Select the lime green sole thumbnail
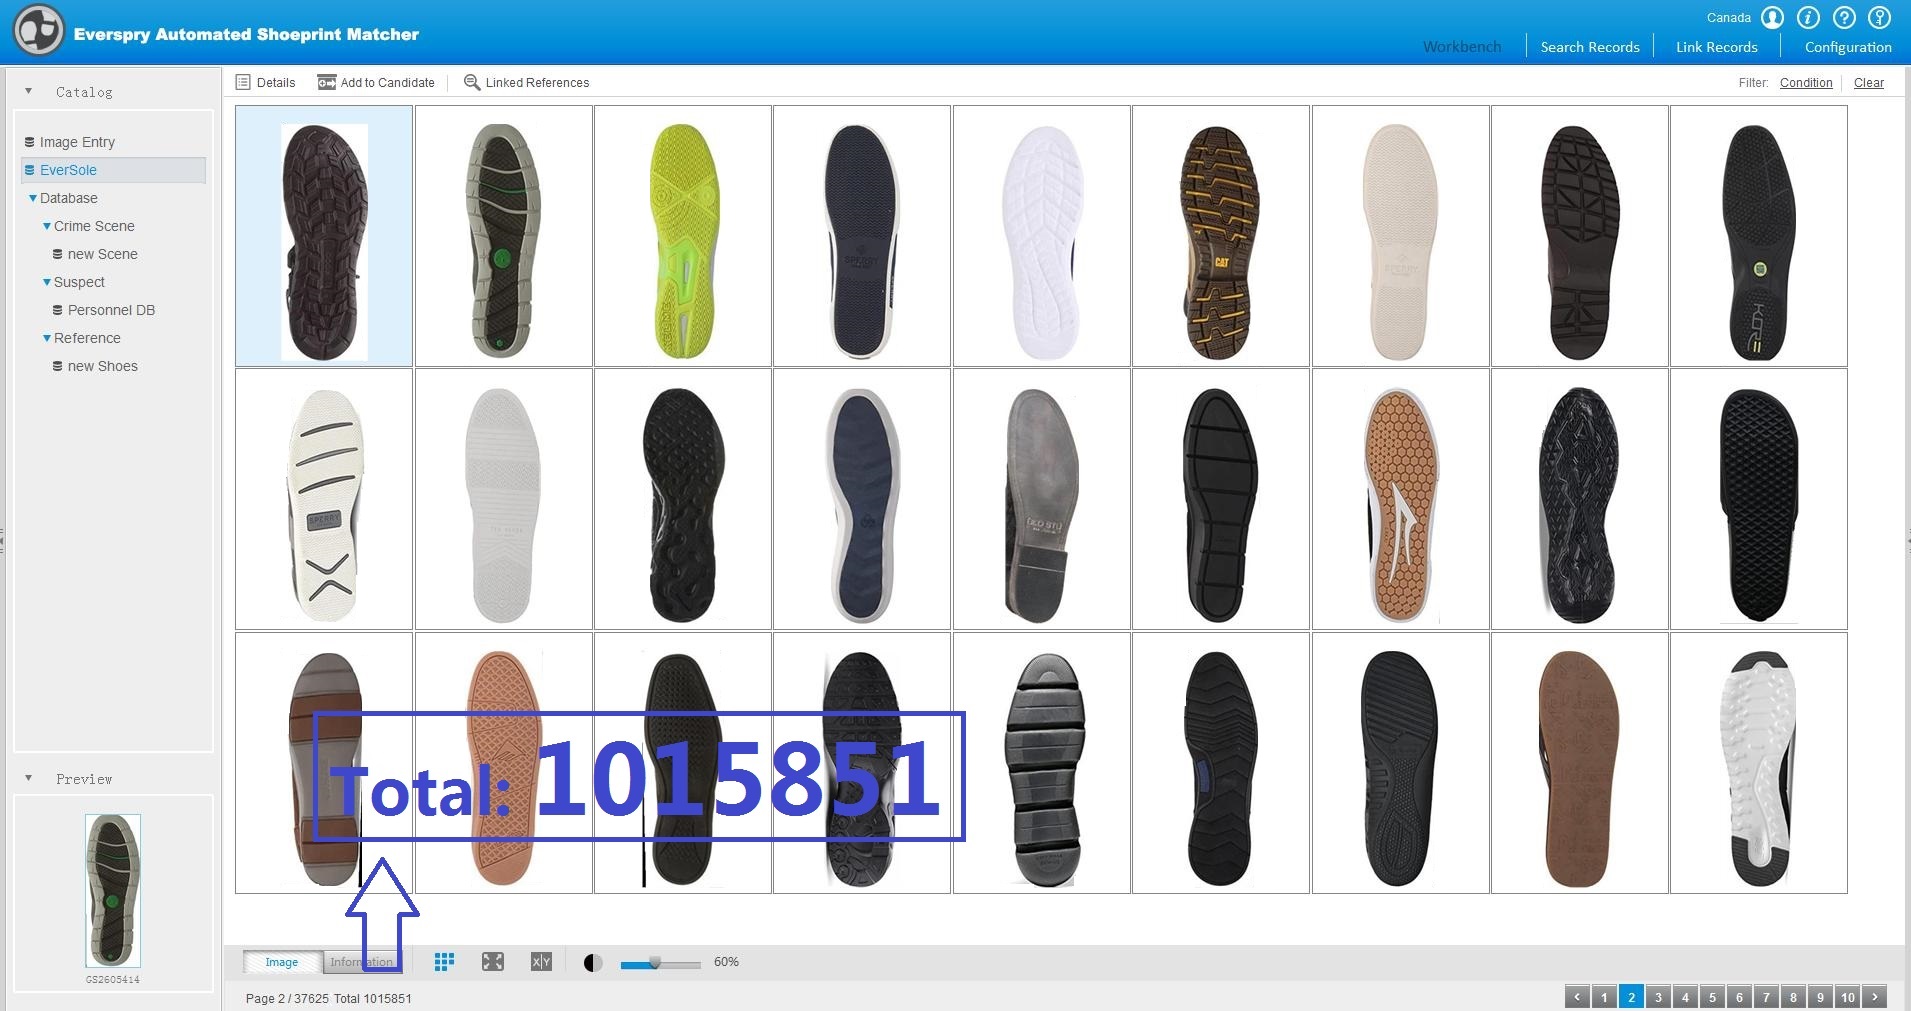This screenshot has height=1011, width=1911. 682,236
